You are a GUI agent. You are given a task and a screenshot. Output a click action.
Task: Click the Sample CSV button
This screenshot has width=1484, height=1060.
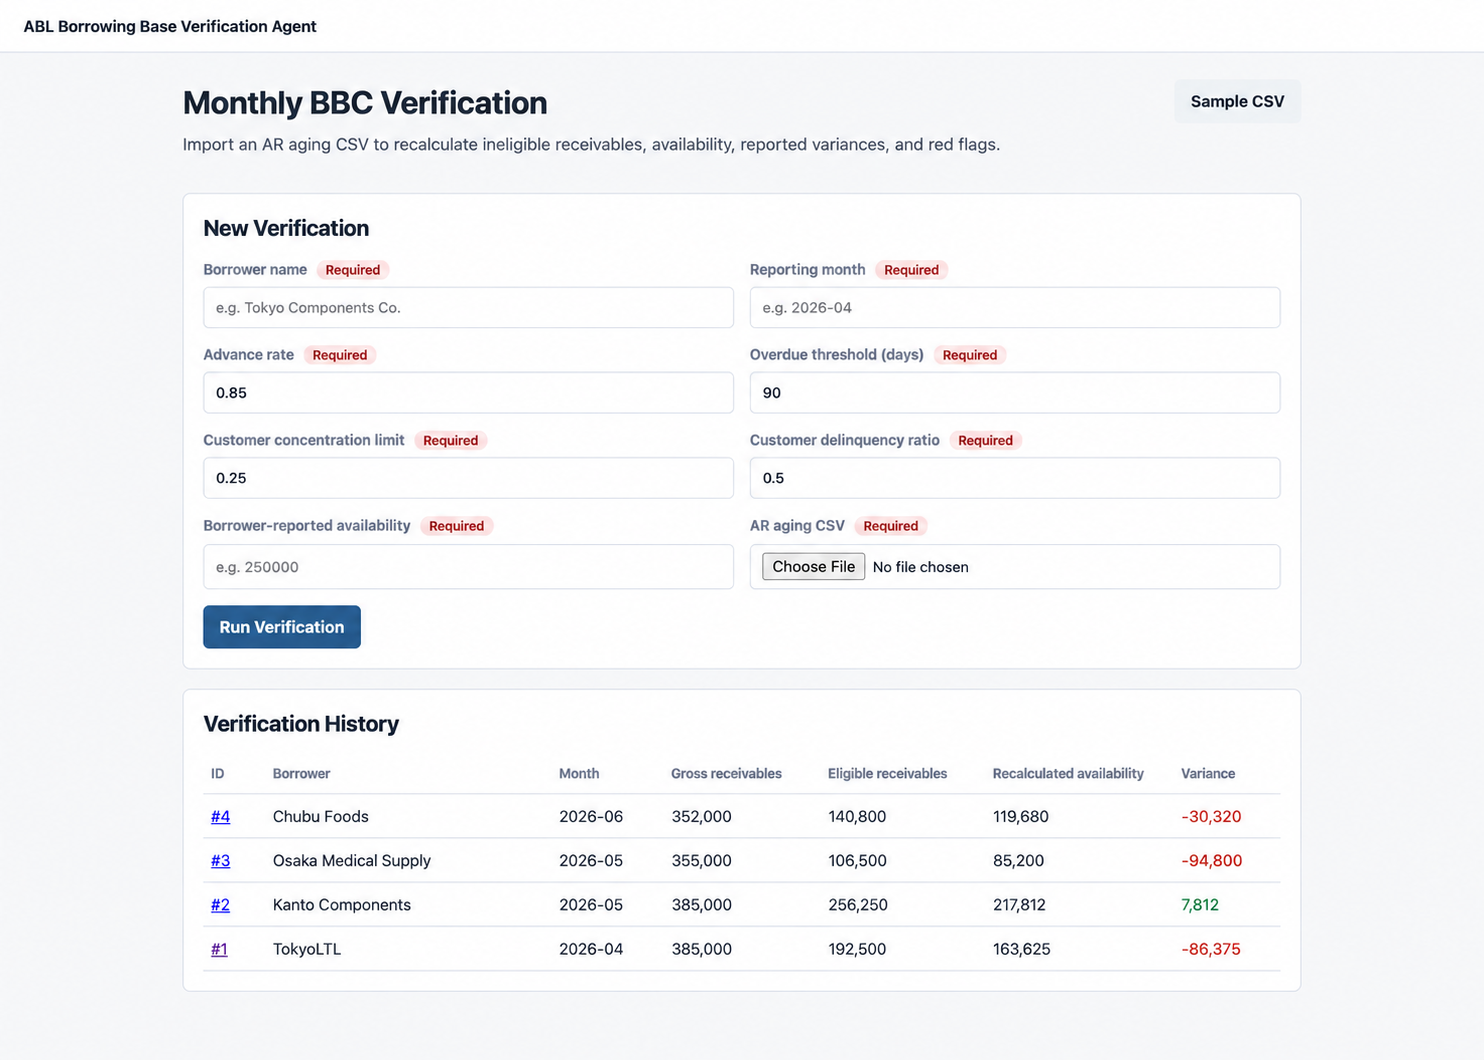click(x=1237, y=101)
